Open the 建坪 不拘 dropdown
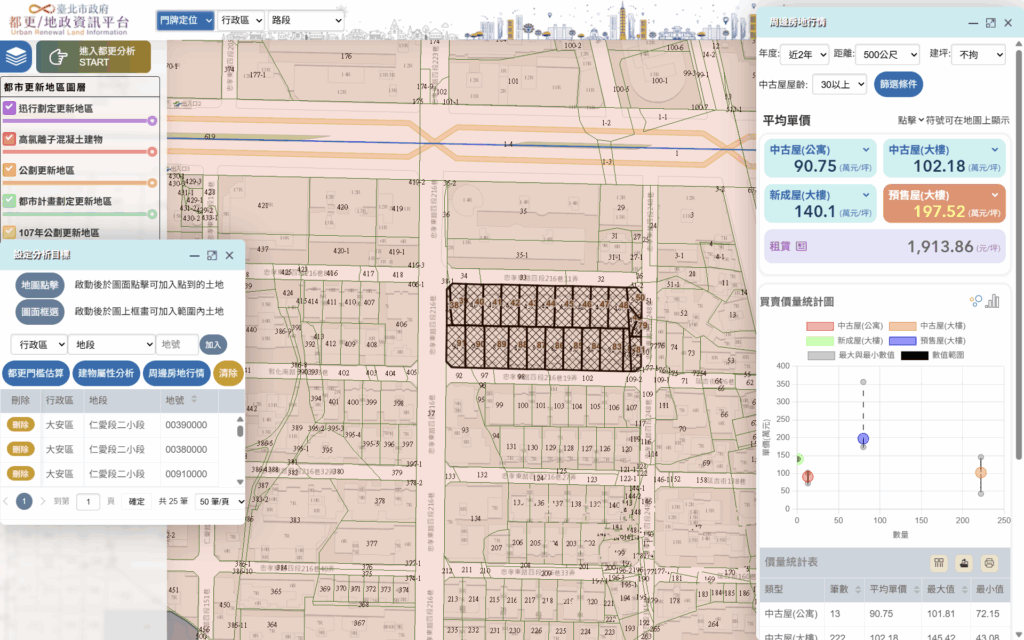The height and width of the screenshot is (640, 1024). [x=978, y=54]
